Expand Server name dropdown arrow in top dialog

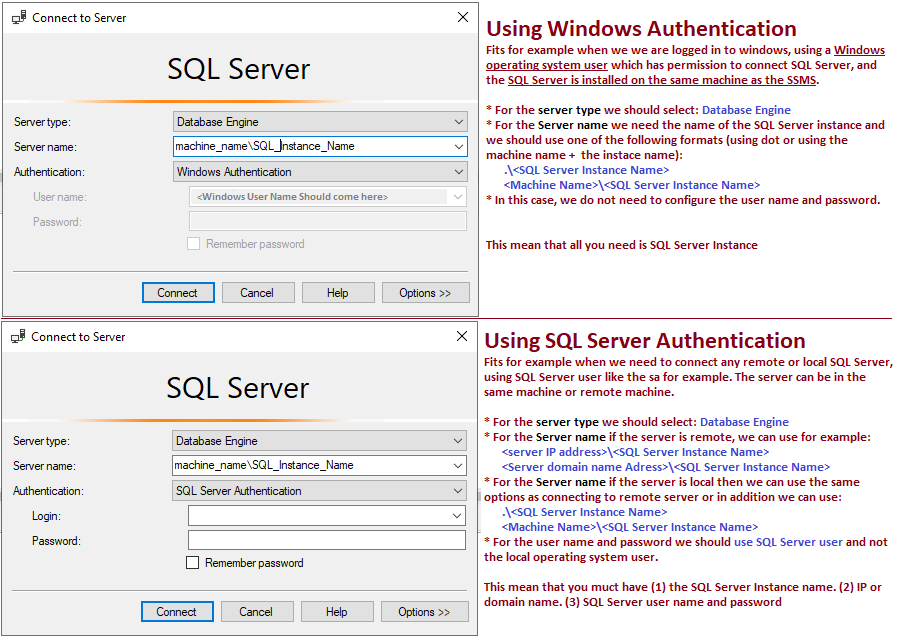[459, 147]
